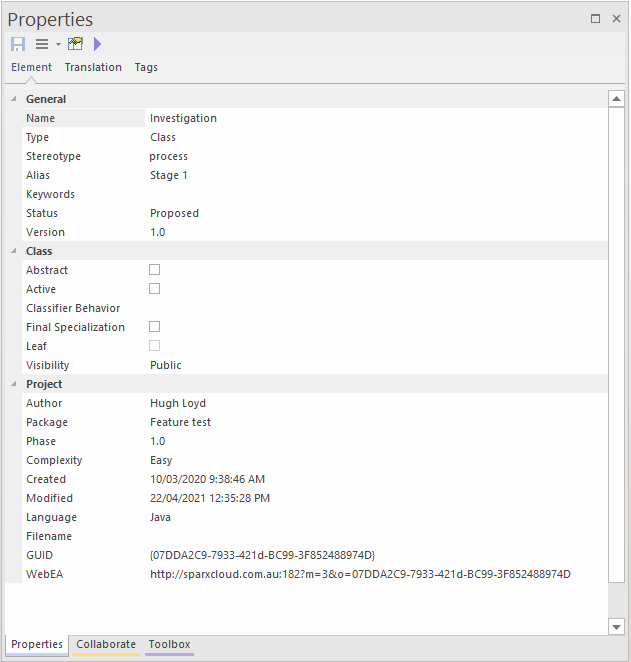Close the Properties panel
The height and width of the screenshot is (662, 631).
tap(616, 18)
